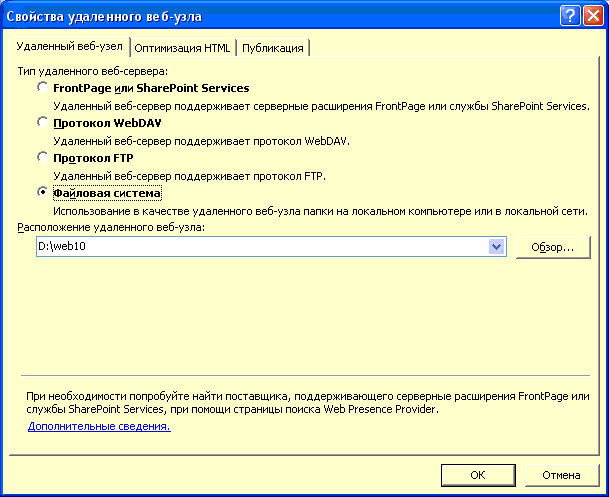609x497 pixels.
Task: Choose the Файловая система radio button
Action: coord(42,192)
